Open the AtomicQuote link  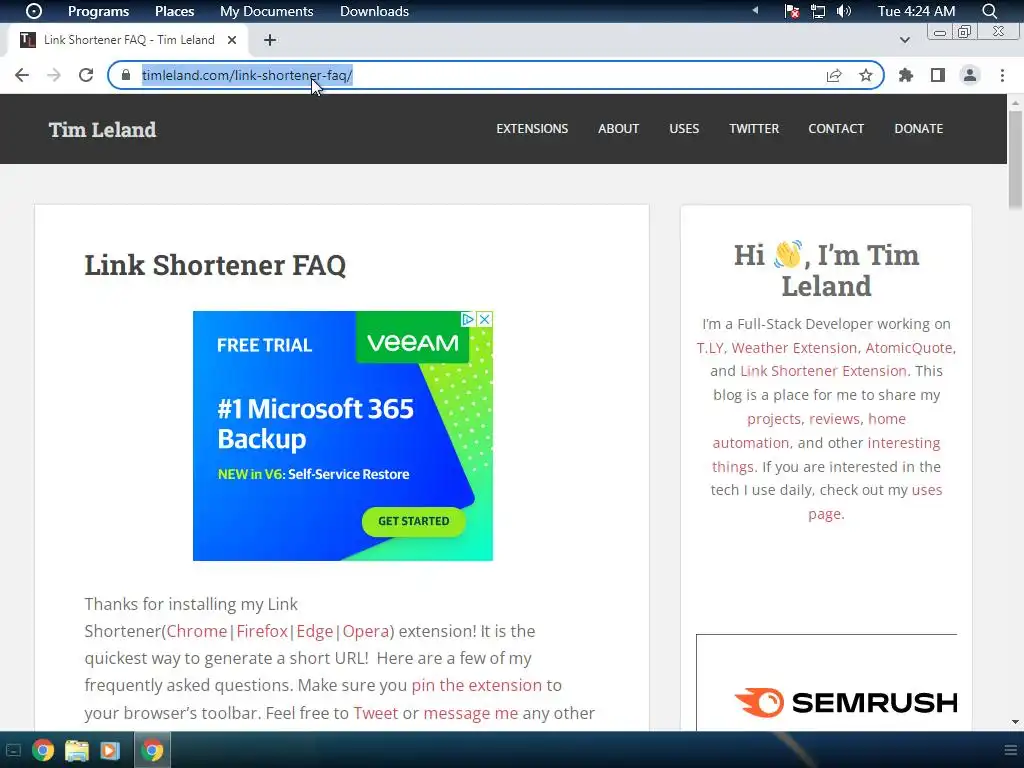909,347
